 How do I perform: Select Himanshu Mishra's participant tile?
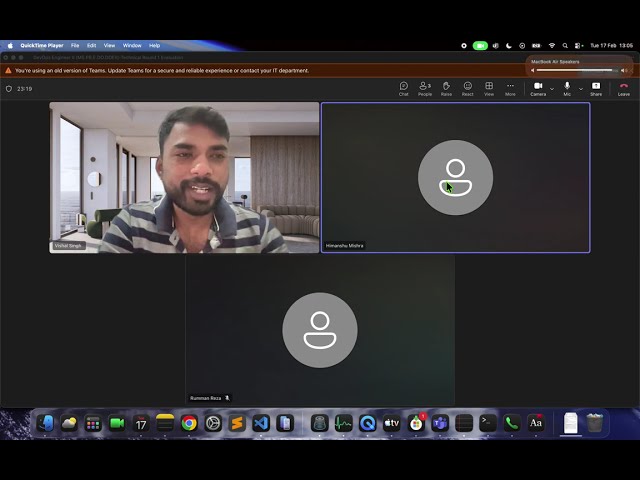pos(456,178)
